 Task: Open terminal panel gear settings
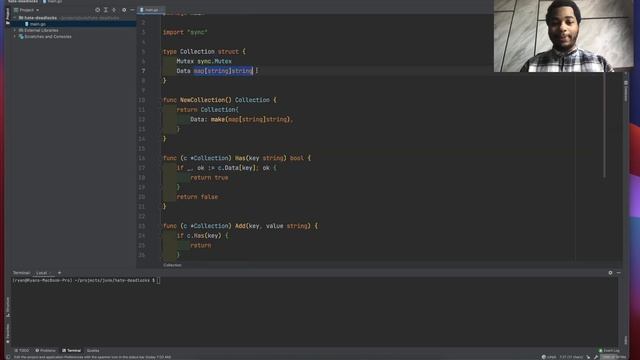click(610, 273)
